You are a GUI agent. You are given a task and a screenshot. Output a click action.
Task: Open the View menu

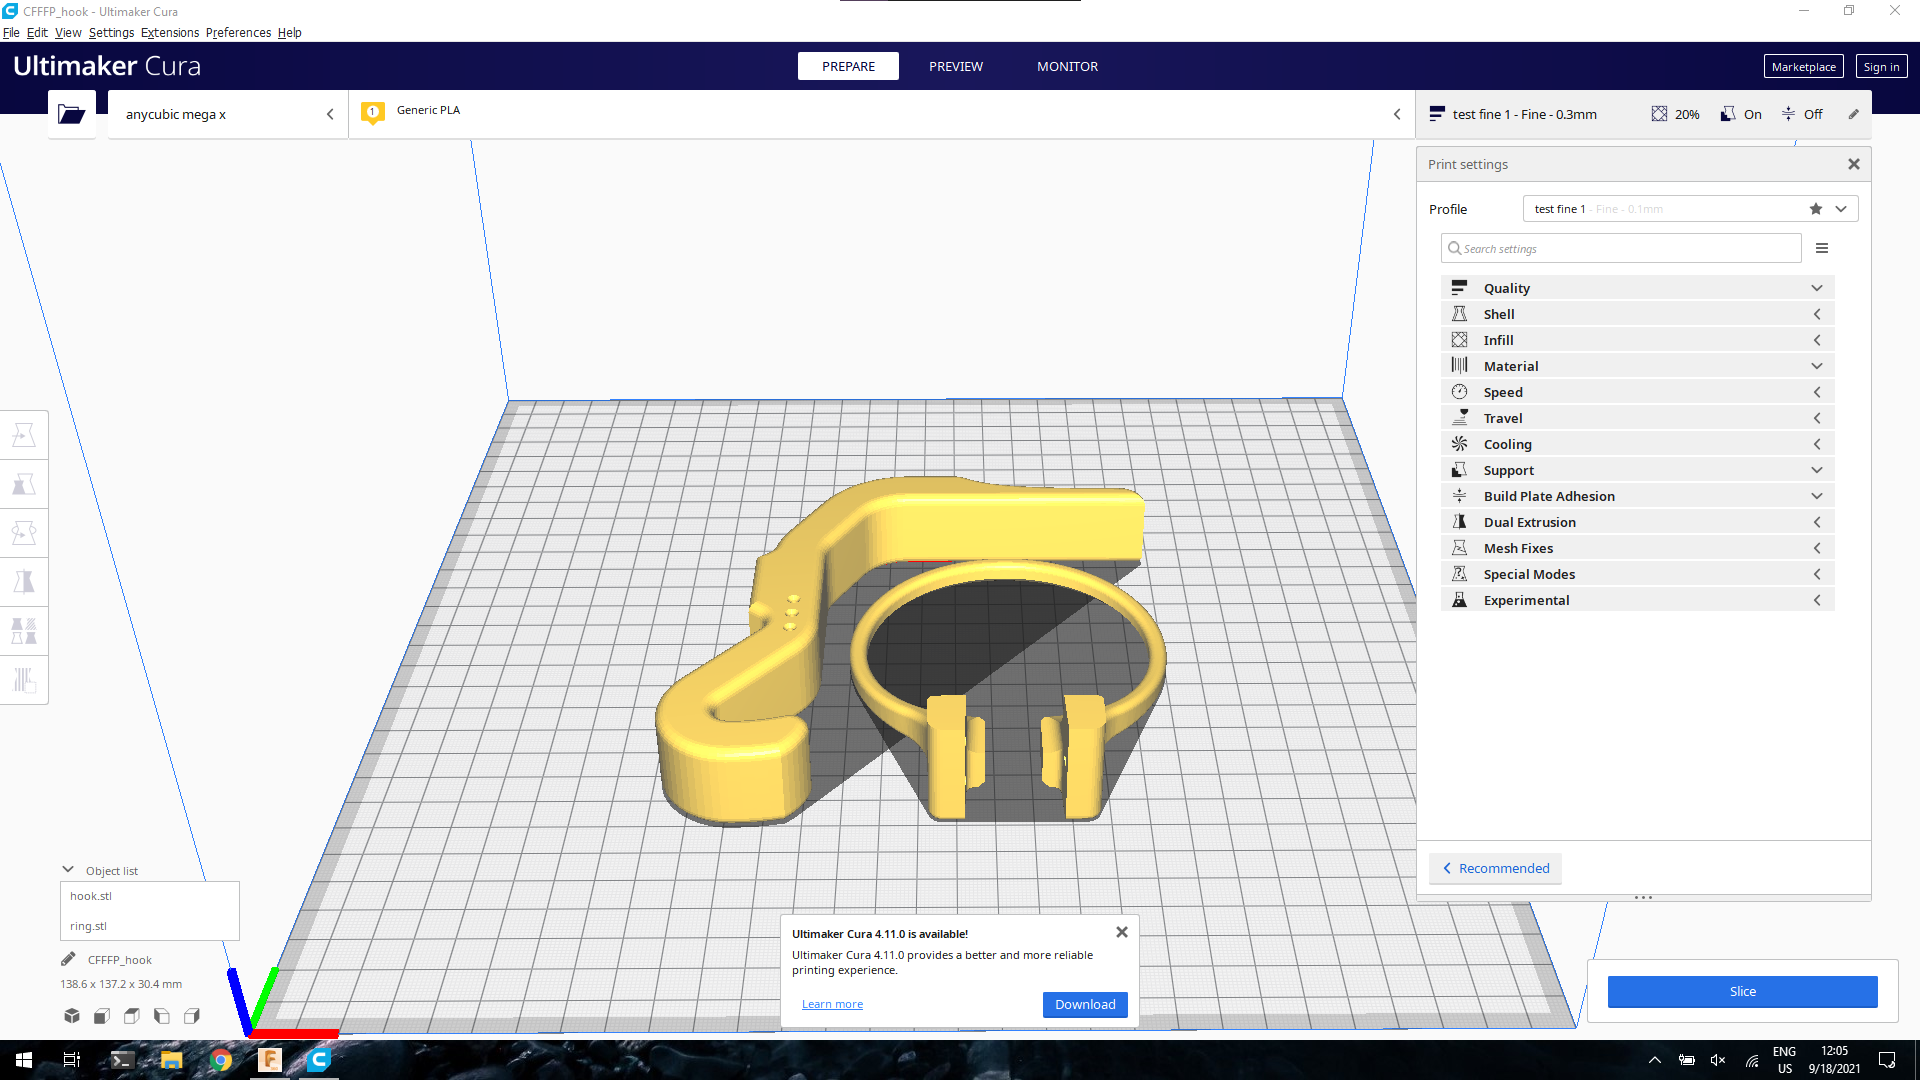click(68, 32)
